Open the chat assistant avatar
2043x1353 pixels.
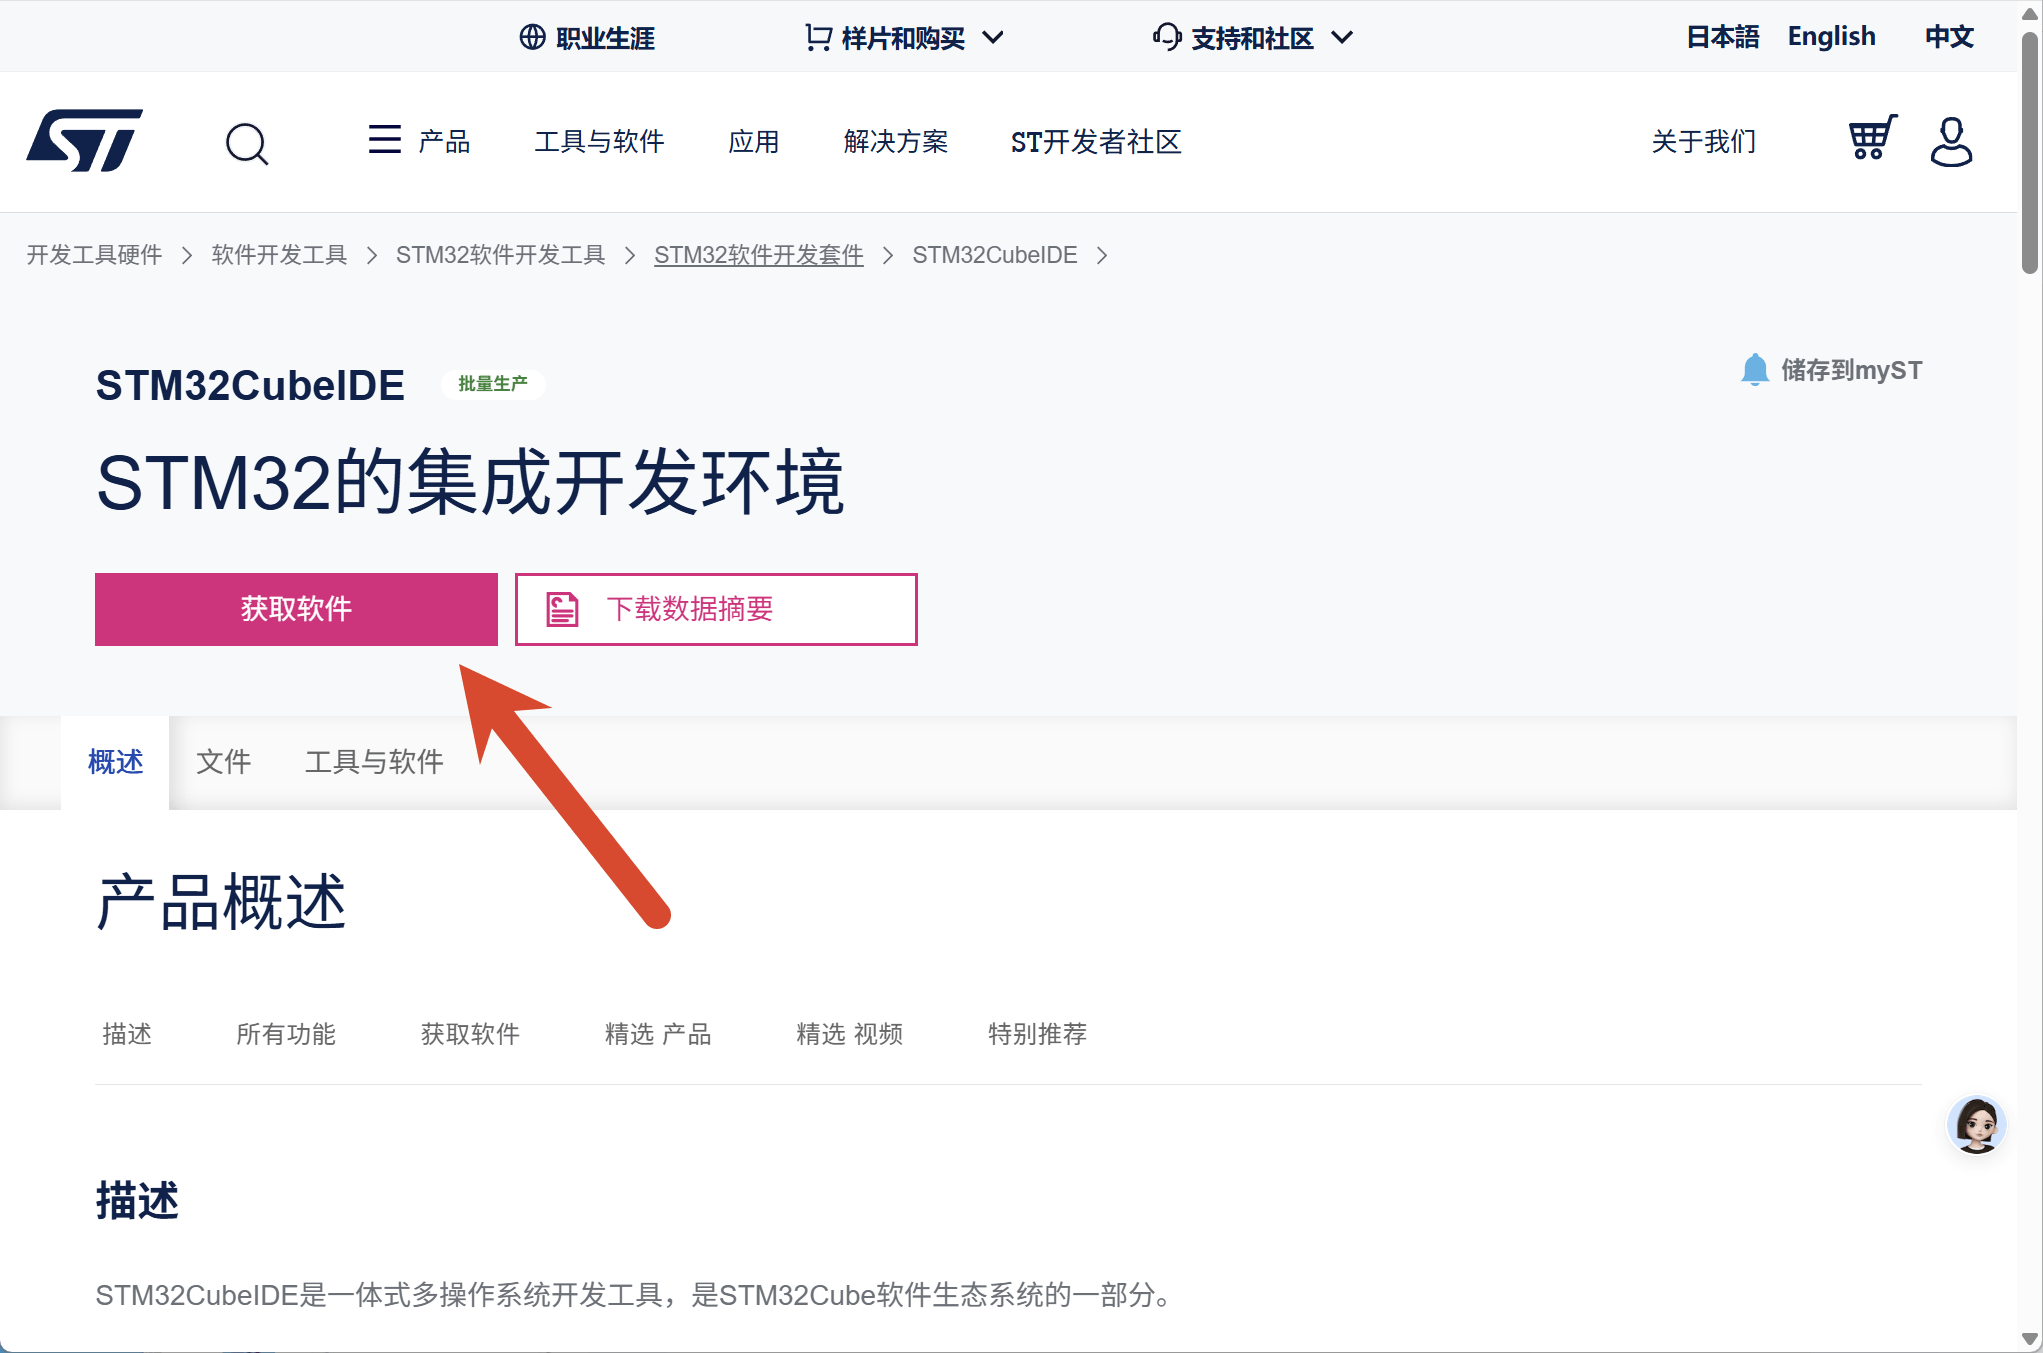[x=1976, y=1125]
